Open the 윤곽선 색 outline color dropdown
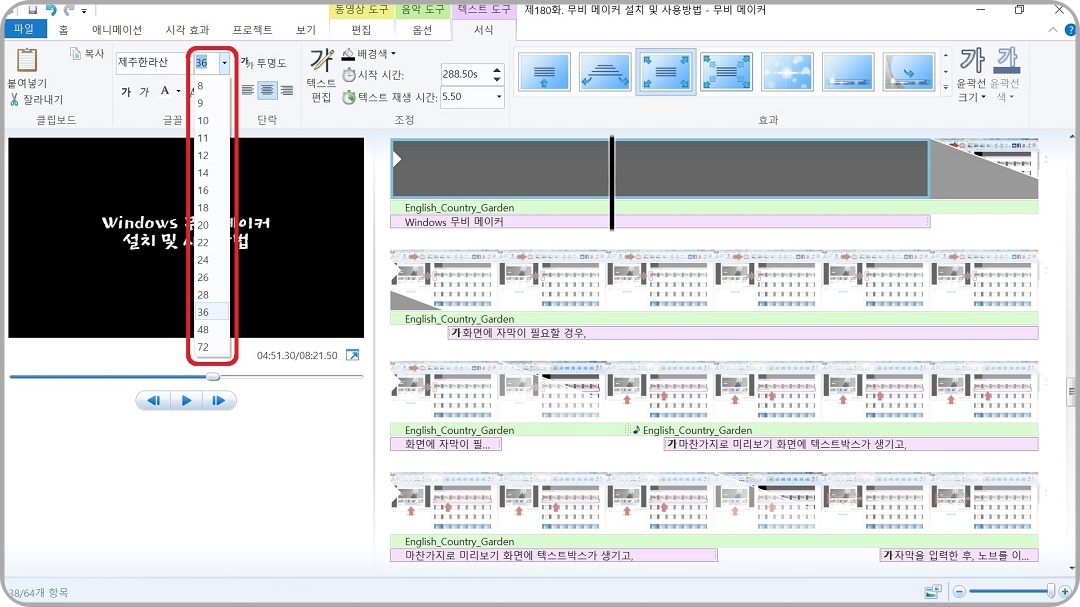 pos(1005,76)
